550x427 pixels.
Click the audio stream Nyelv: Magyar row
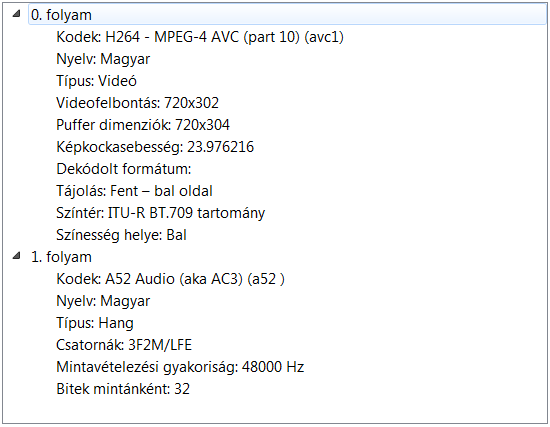[103, 301]
